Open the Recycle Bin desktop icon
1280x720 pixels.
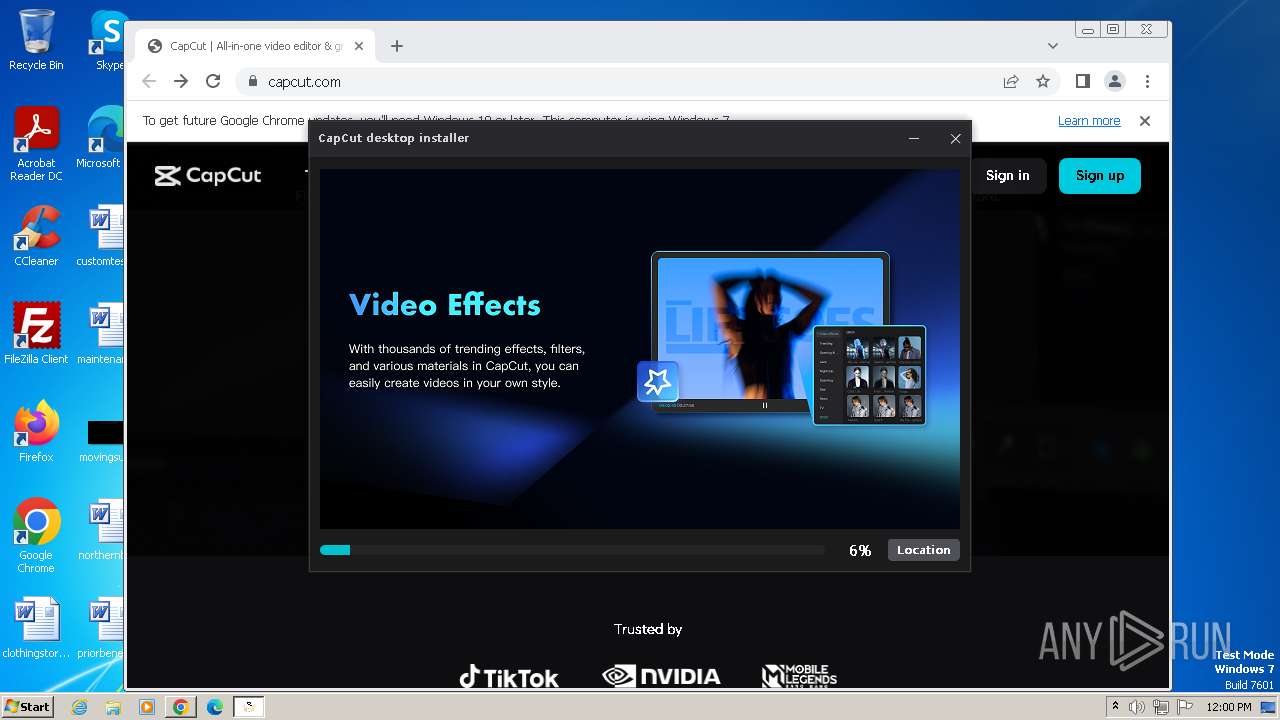36,40
